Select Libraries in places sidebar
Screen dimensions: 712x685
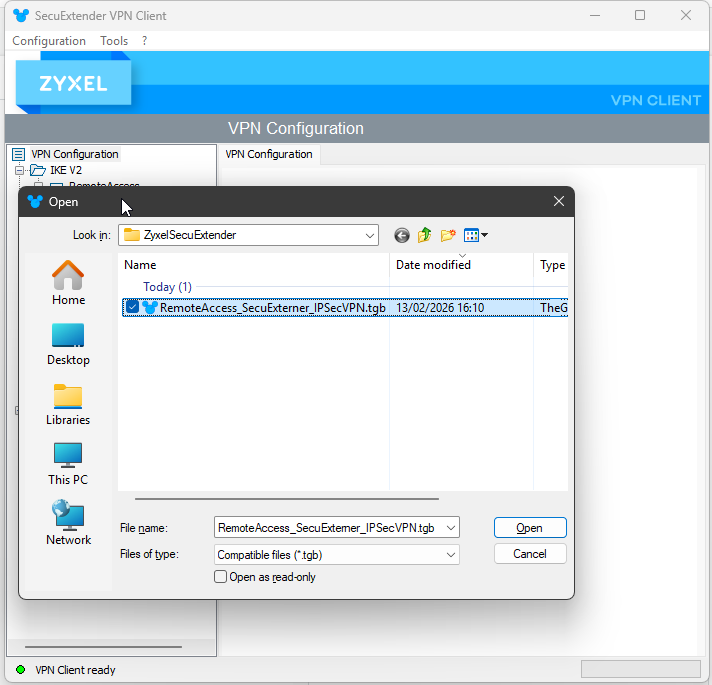point(68,403)
